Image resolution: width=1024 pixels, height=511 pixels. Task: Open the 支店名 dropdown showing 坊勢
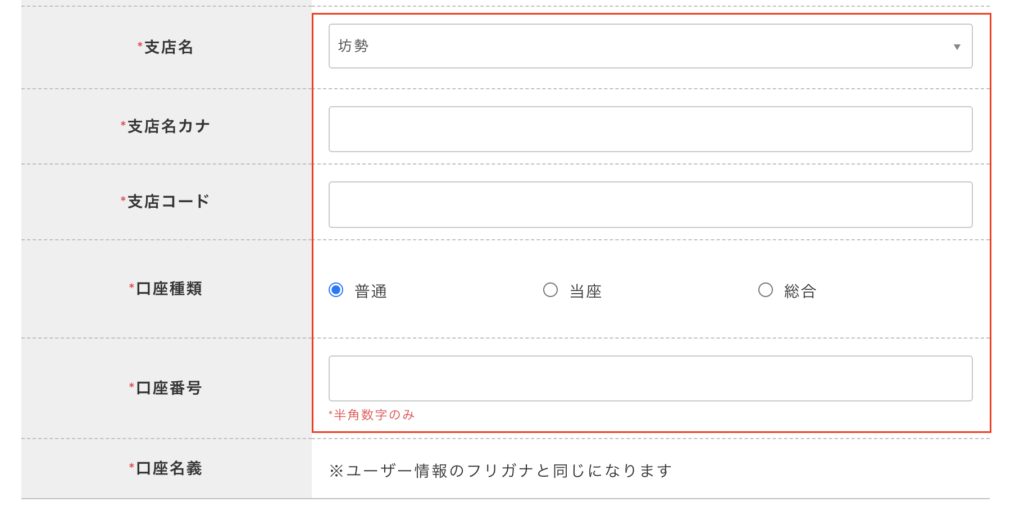click(x=650, y=46)
